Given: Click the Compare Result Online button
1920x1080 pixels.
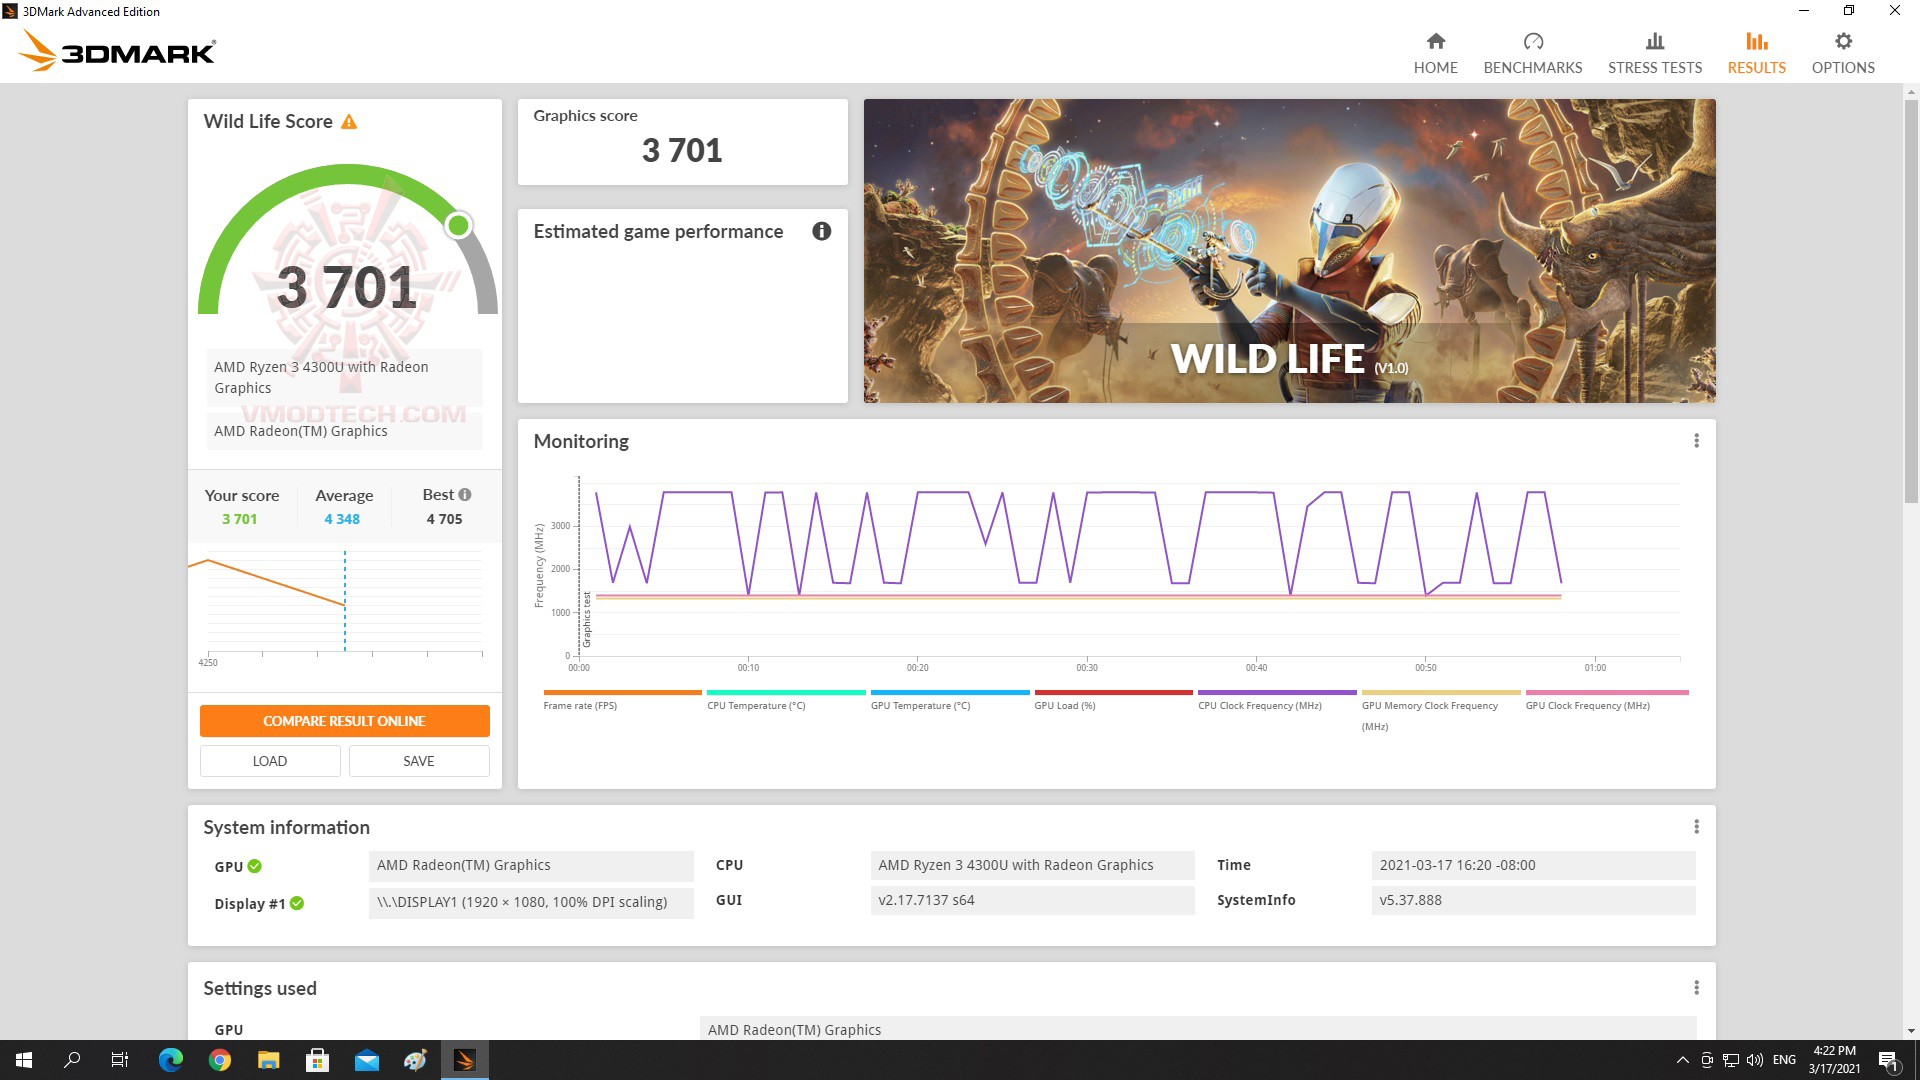Looking at the screenshot, I should click(x=344, y=721).
